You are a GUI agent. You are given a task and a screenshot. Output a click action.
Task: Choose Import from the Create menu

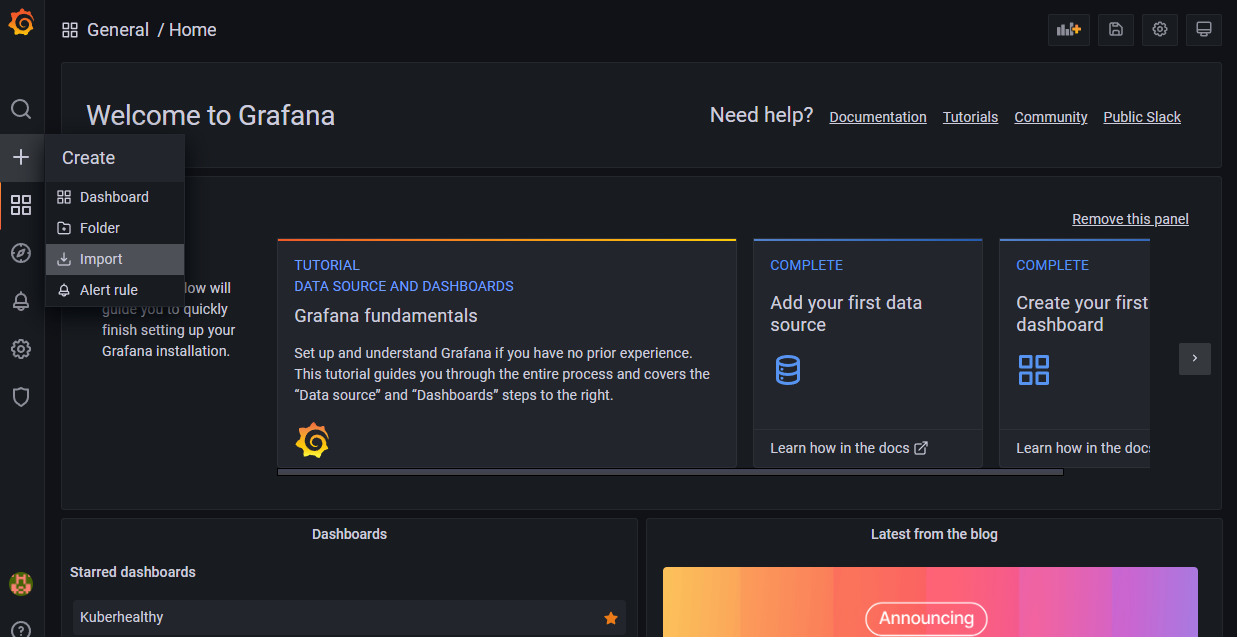[115, 259]
